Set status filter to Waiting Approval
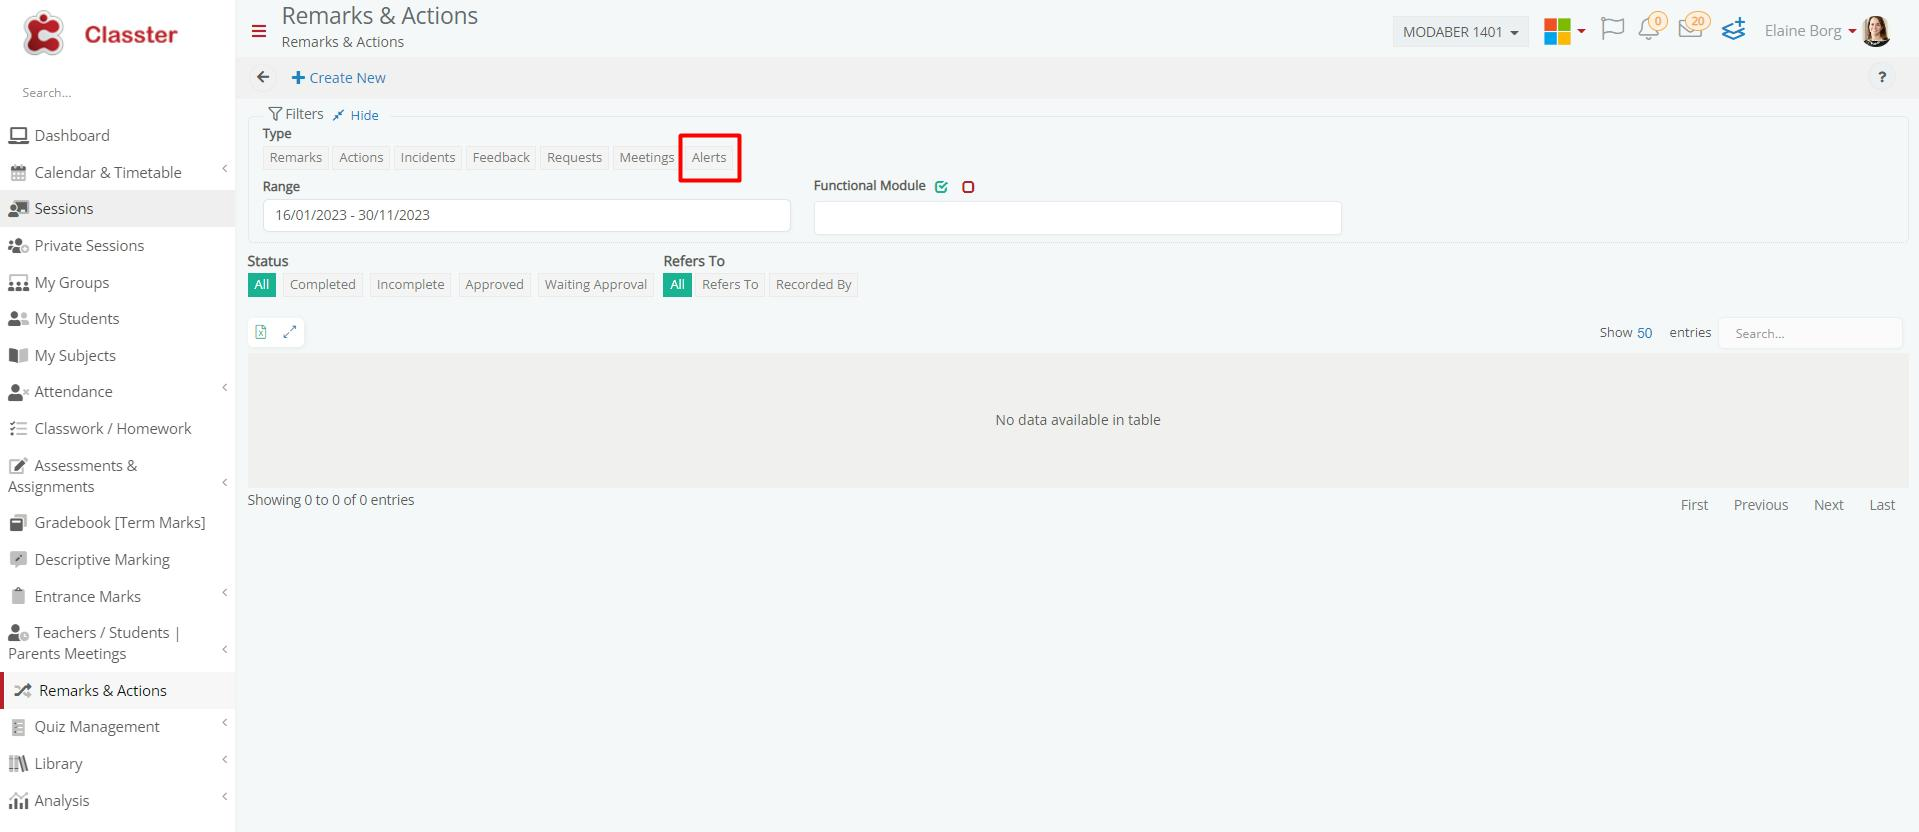The width and height of the screenshot is (1919, 832). (x=596, y=284)
